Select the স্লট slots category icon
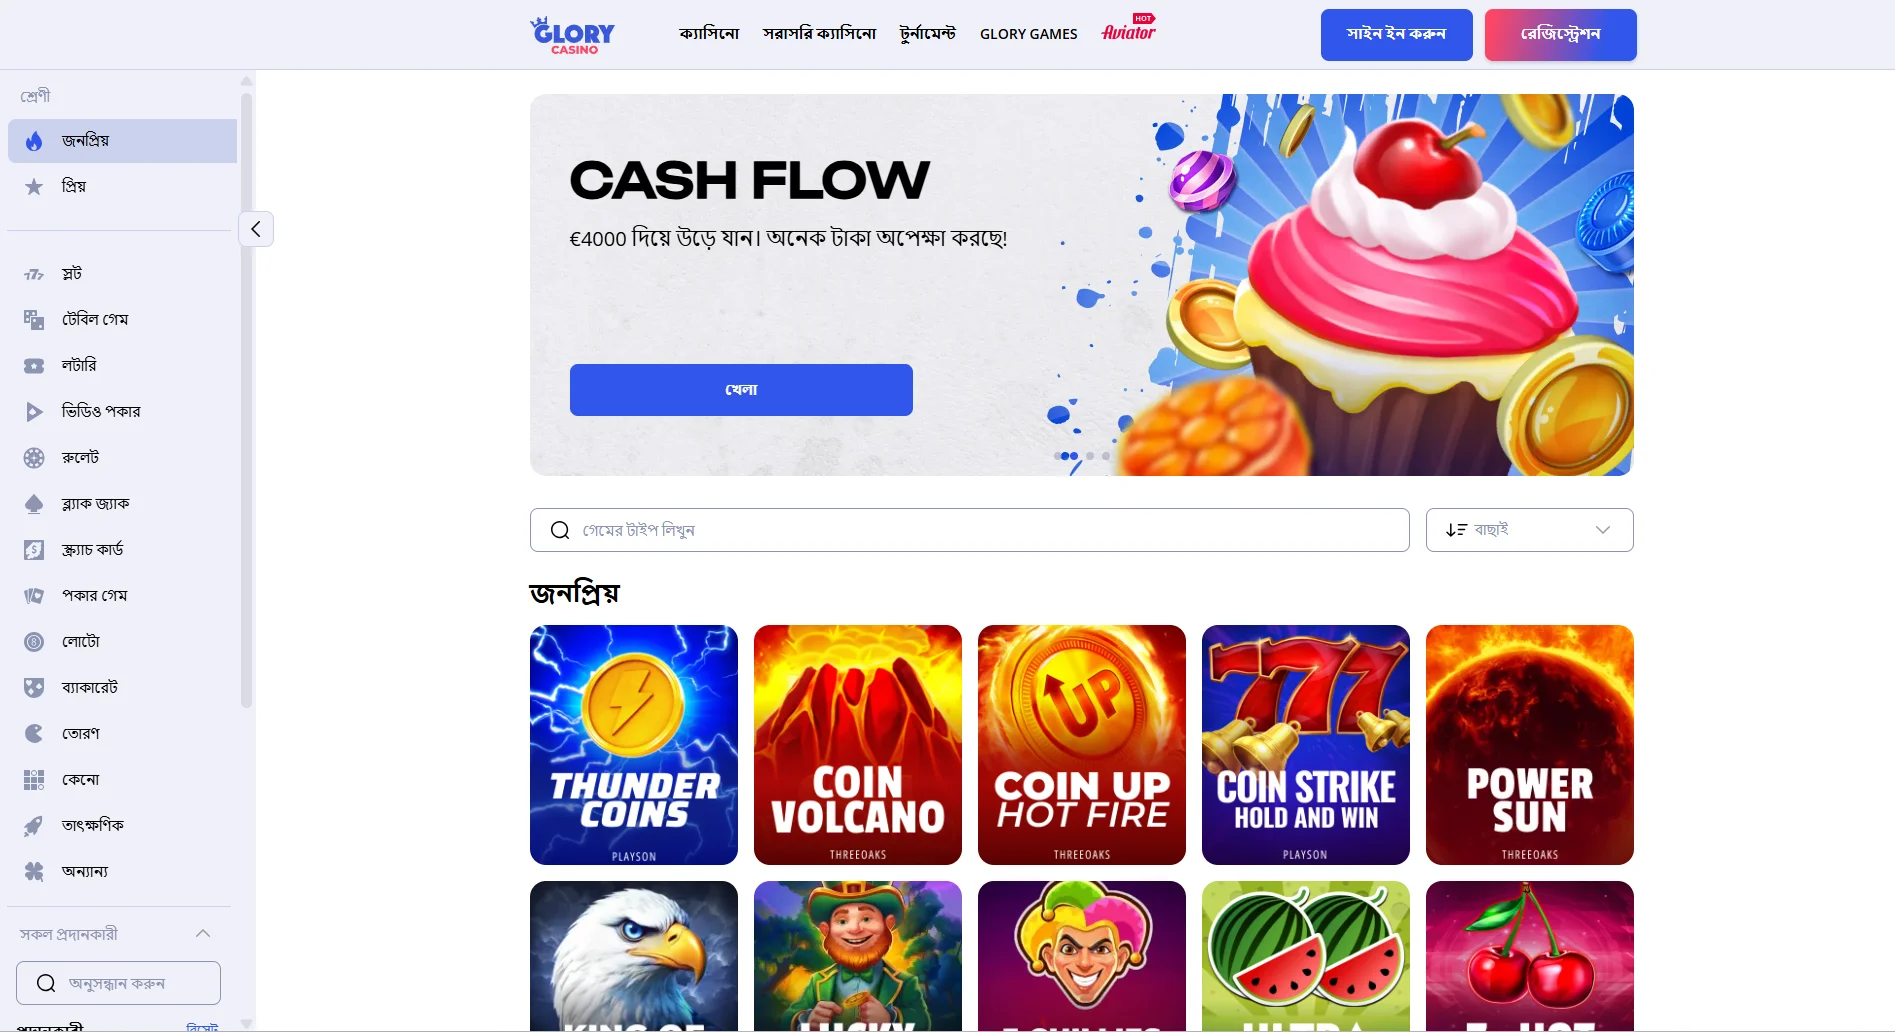Image resolution: width=1895 pixels, height=1032 pixels. [x=34, y=274]
